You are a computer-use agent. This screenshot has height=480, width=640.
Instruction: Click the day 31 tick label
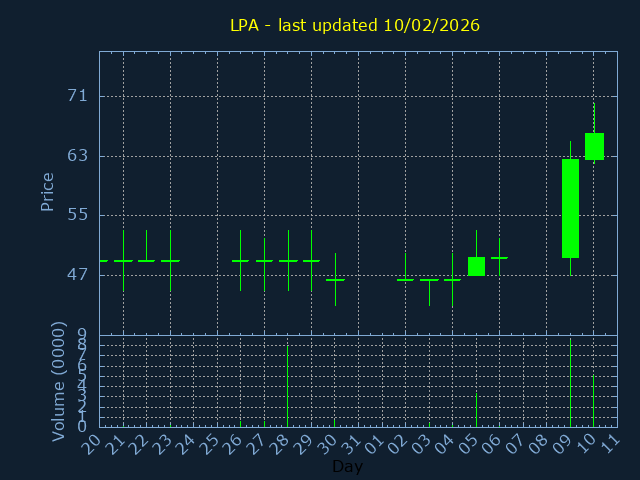351,443
